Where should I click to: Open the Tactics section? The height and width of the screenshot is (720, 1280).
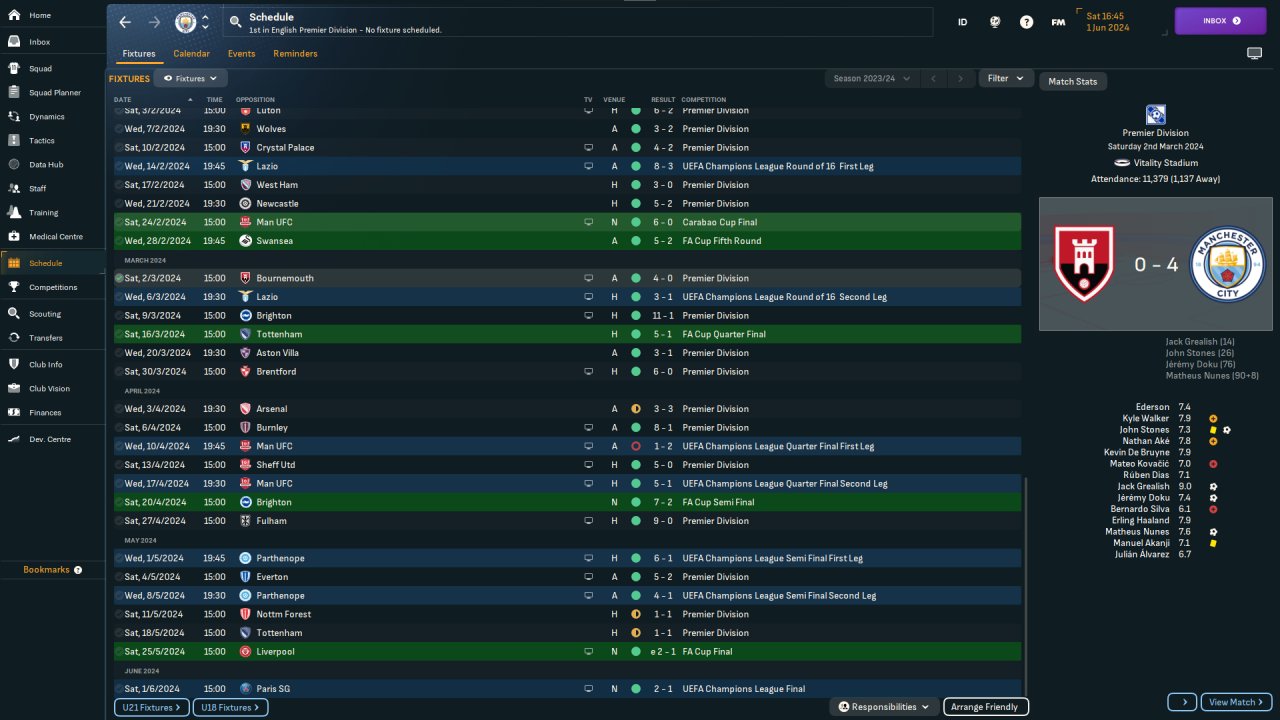click(42, 141)
